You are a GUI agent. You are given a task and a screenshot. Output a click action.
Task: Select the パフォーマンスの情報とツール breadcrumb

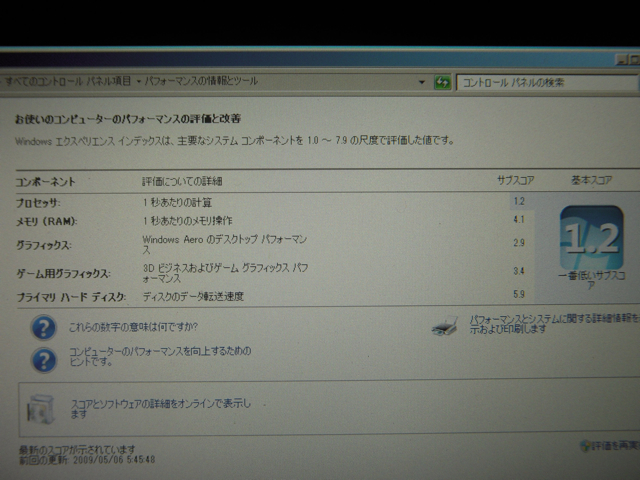[199, 78]
